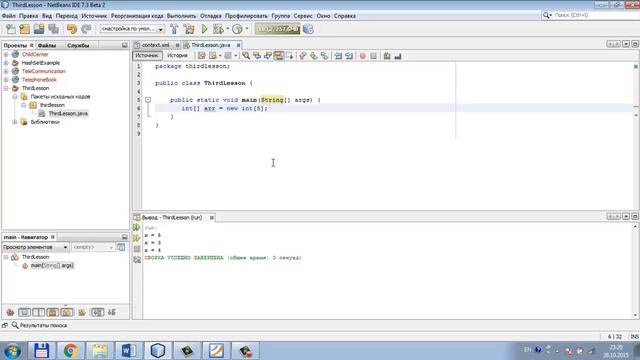Click the New File toolbar icon
The image size is (640, 360).
point(11,29)
